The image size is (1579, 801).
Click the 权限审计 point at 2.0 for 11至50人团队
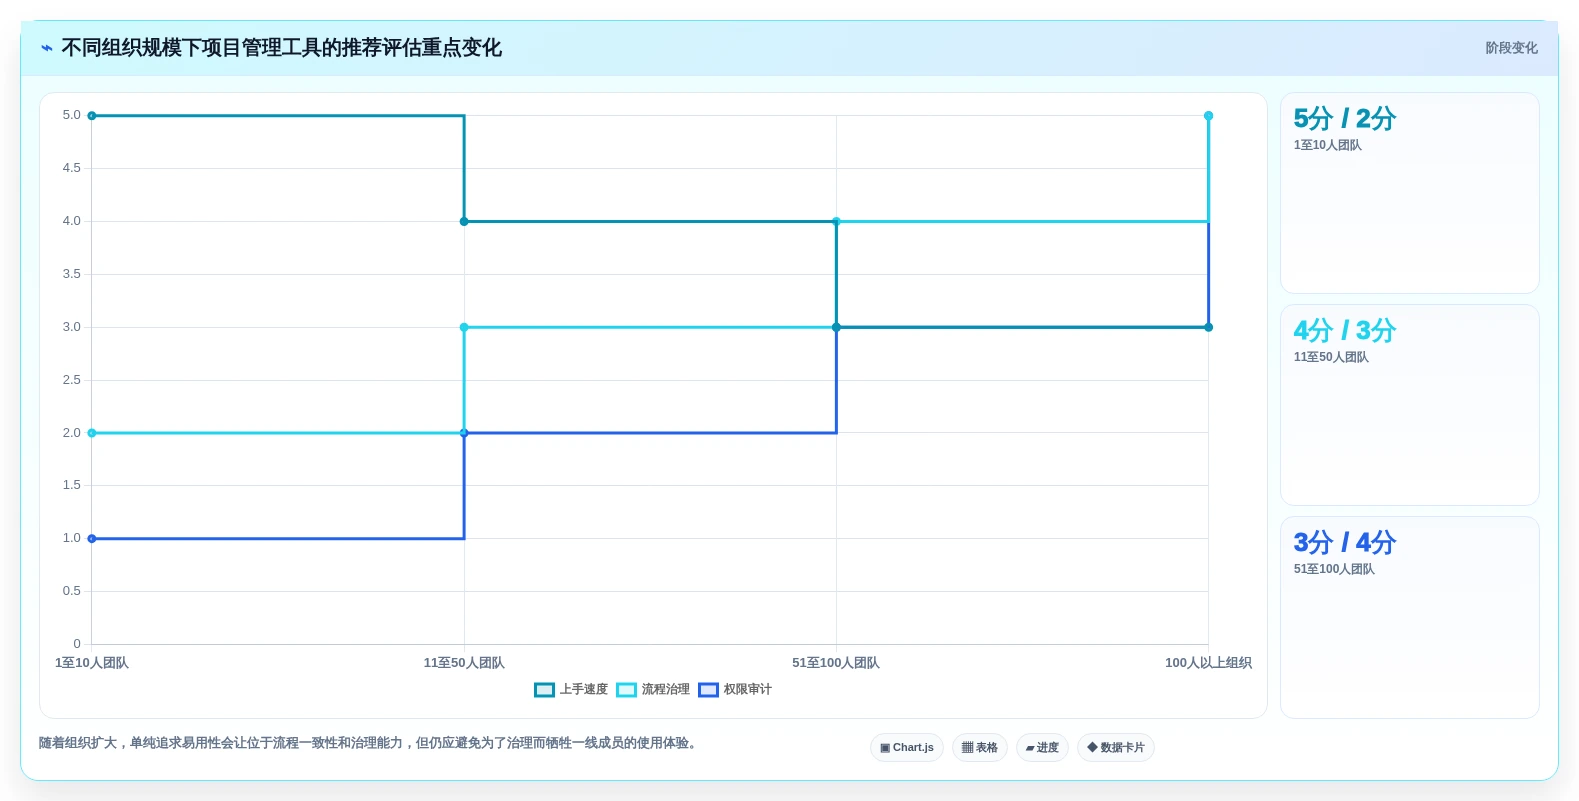(x=464, y=433)
